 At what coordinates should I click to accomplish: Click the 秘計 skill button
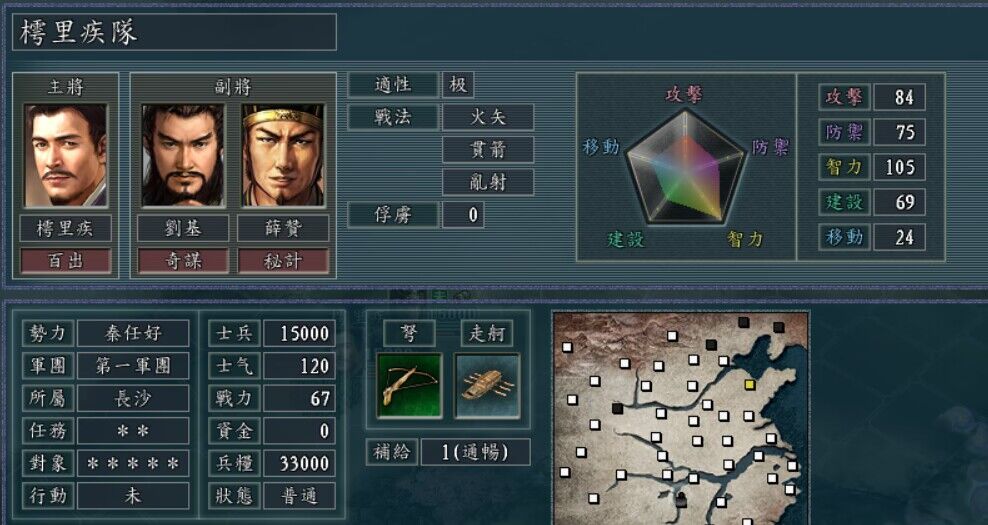(x=283, y=261)
